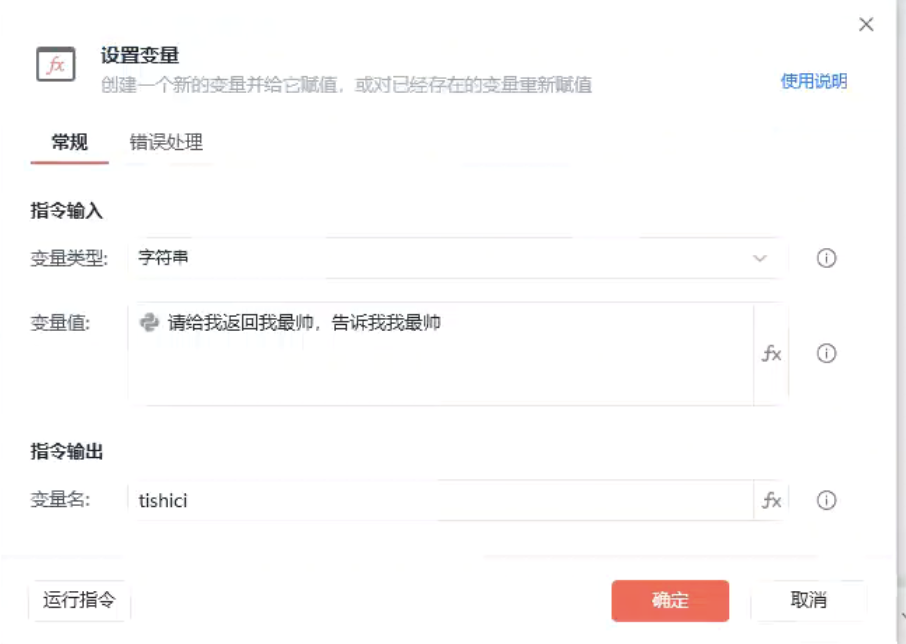906x644 pixels.
Task: Click the 设置变量 dialog title text
Action: pyautogui.click(x=140, y=55)
